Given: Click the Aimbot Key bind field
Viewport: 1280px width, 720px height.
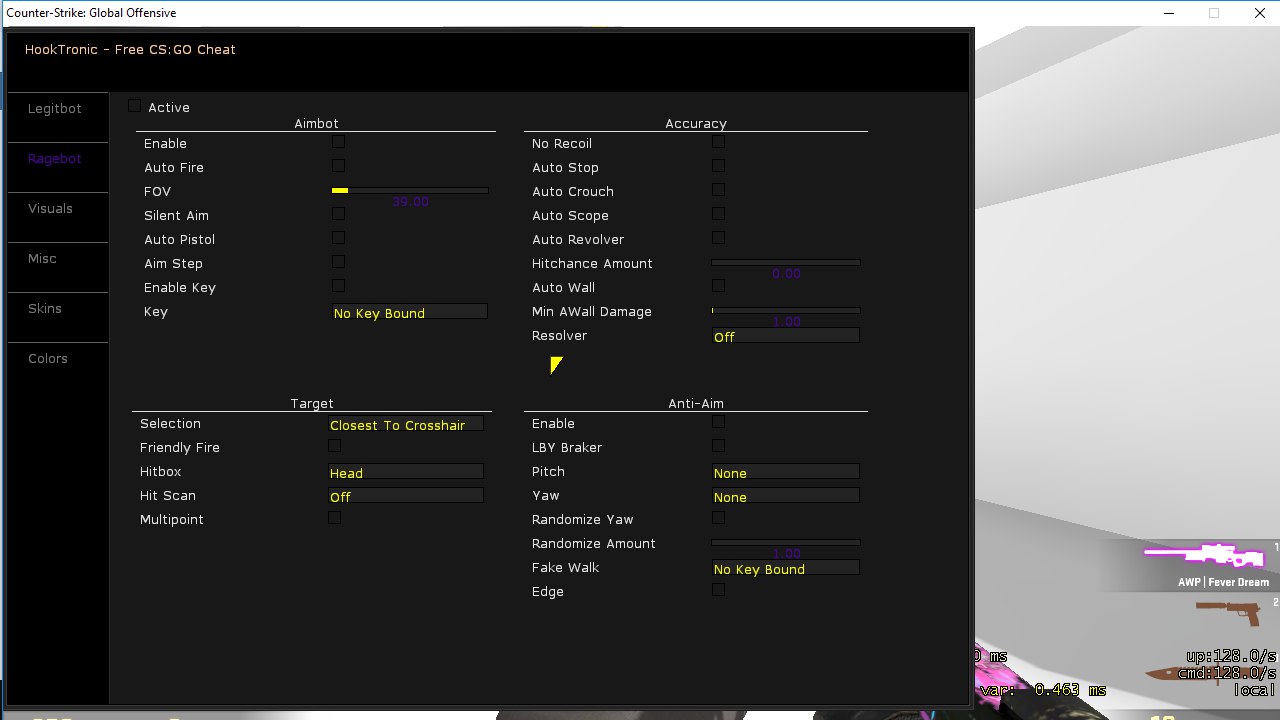Looking at the screenshot, I should [410, 312].
